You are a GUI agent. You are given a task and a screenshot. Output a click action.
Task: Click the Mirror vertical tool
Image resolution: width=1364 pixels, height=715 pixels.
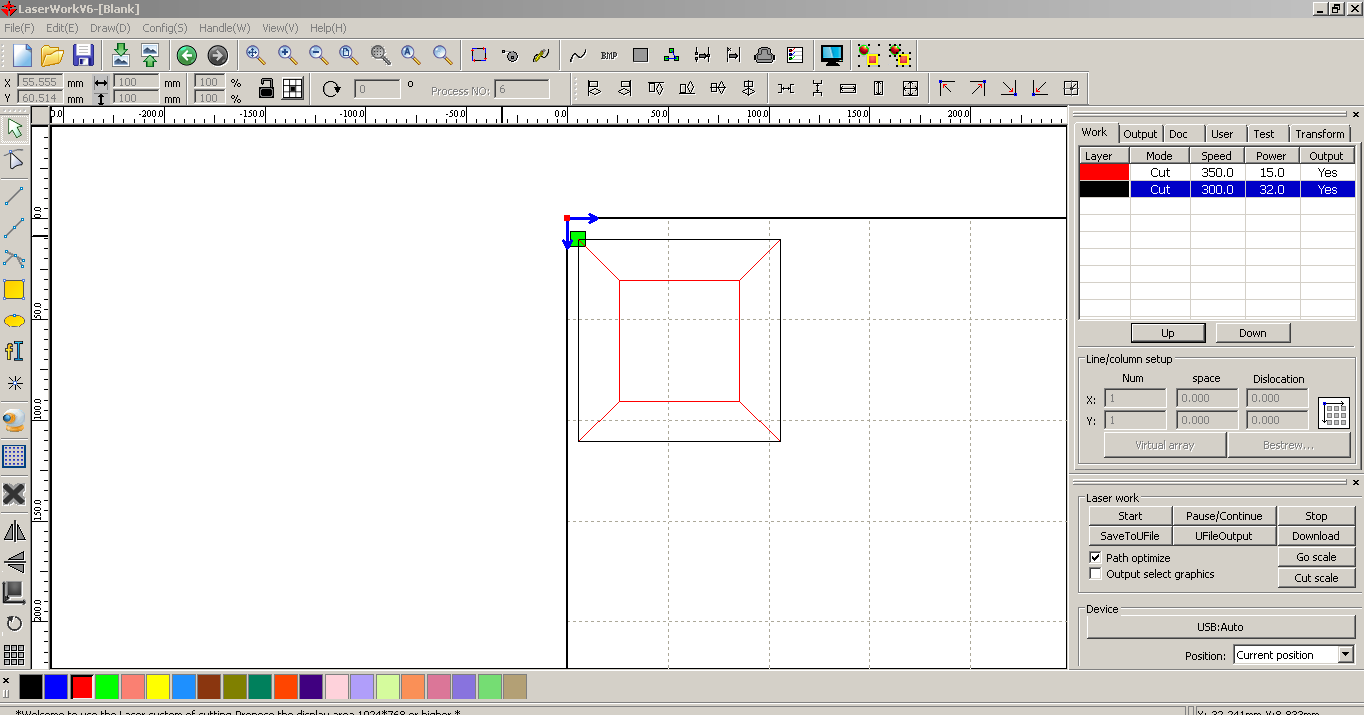[x=14, y=561]
